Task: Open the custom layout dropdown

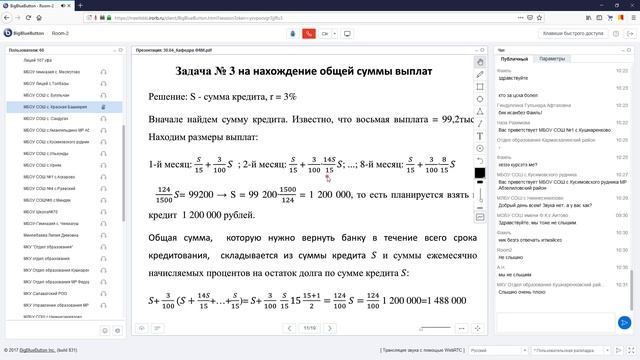Action: point(571,350)
